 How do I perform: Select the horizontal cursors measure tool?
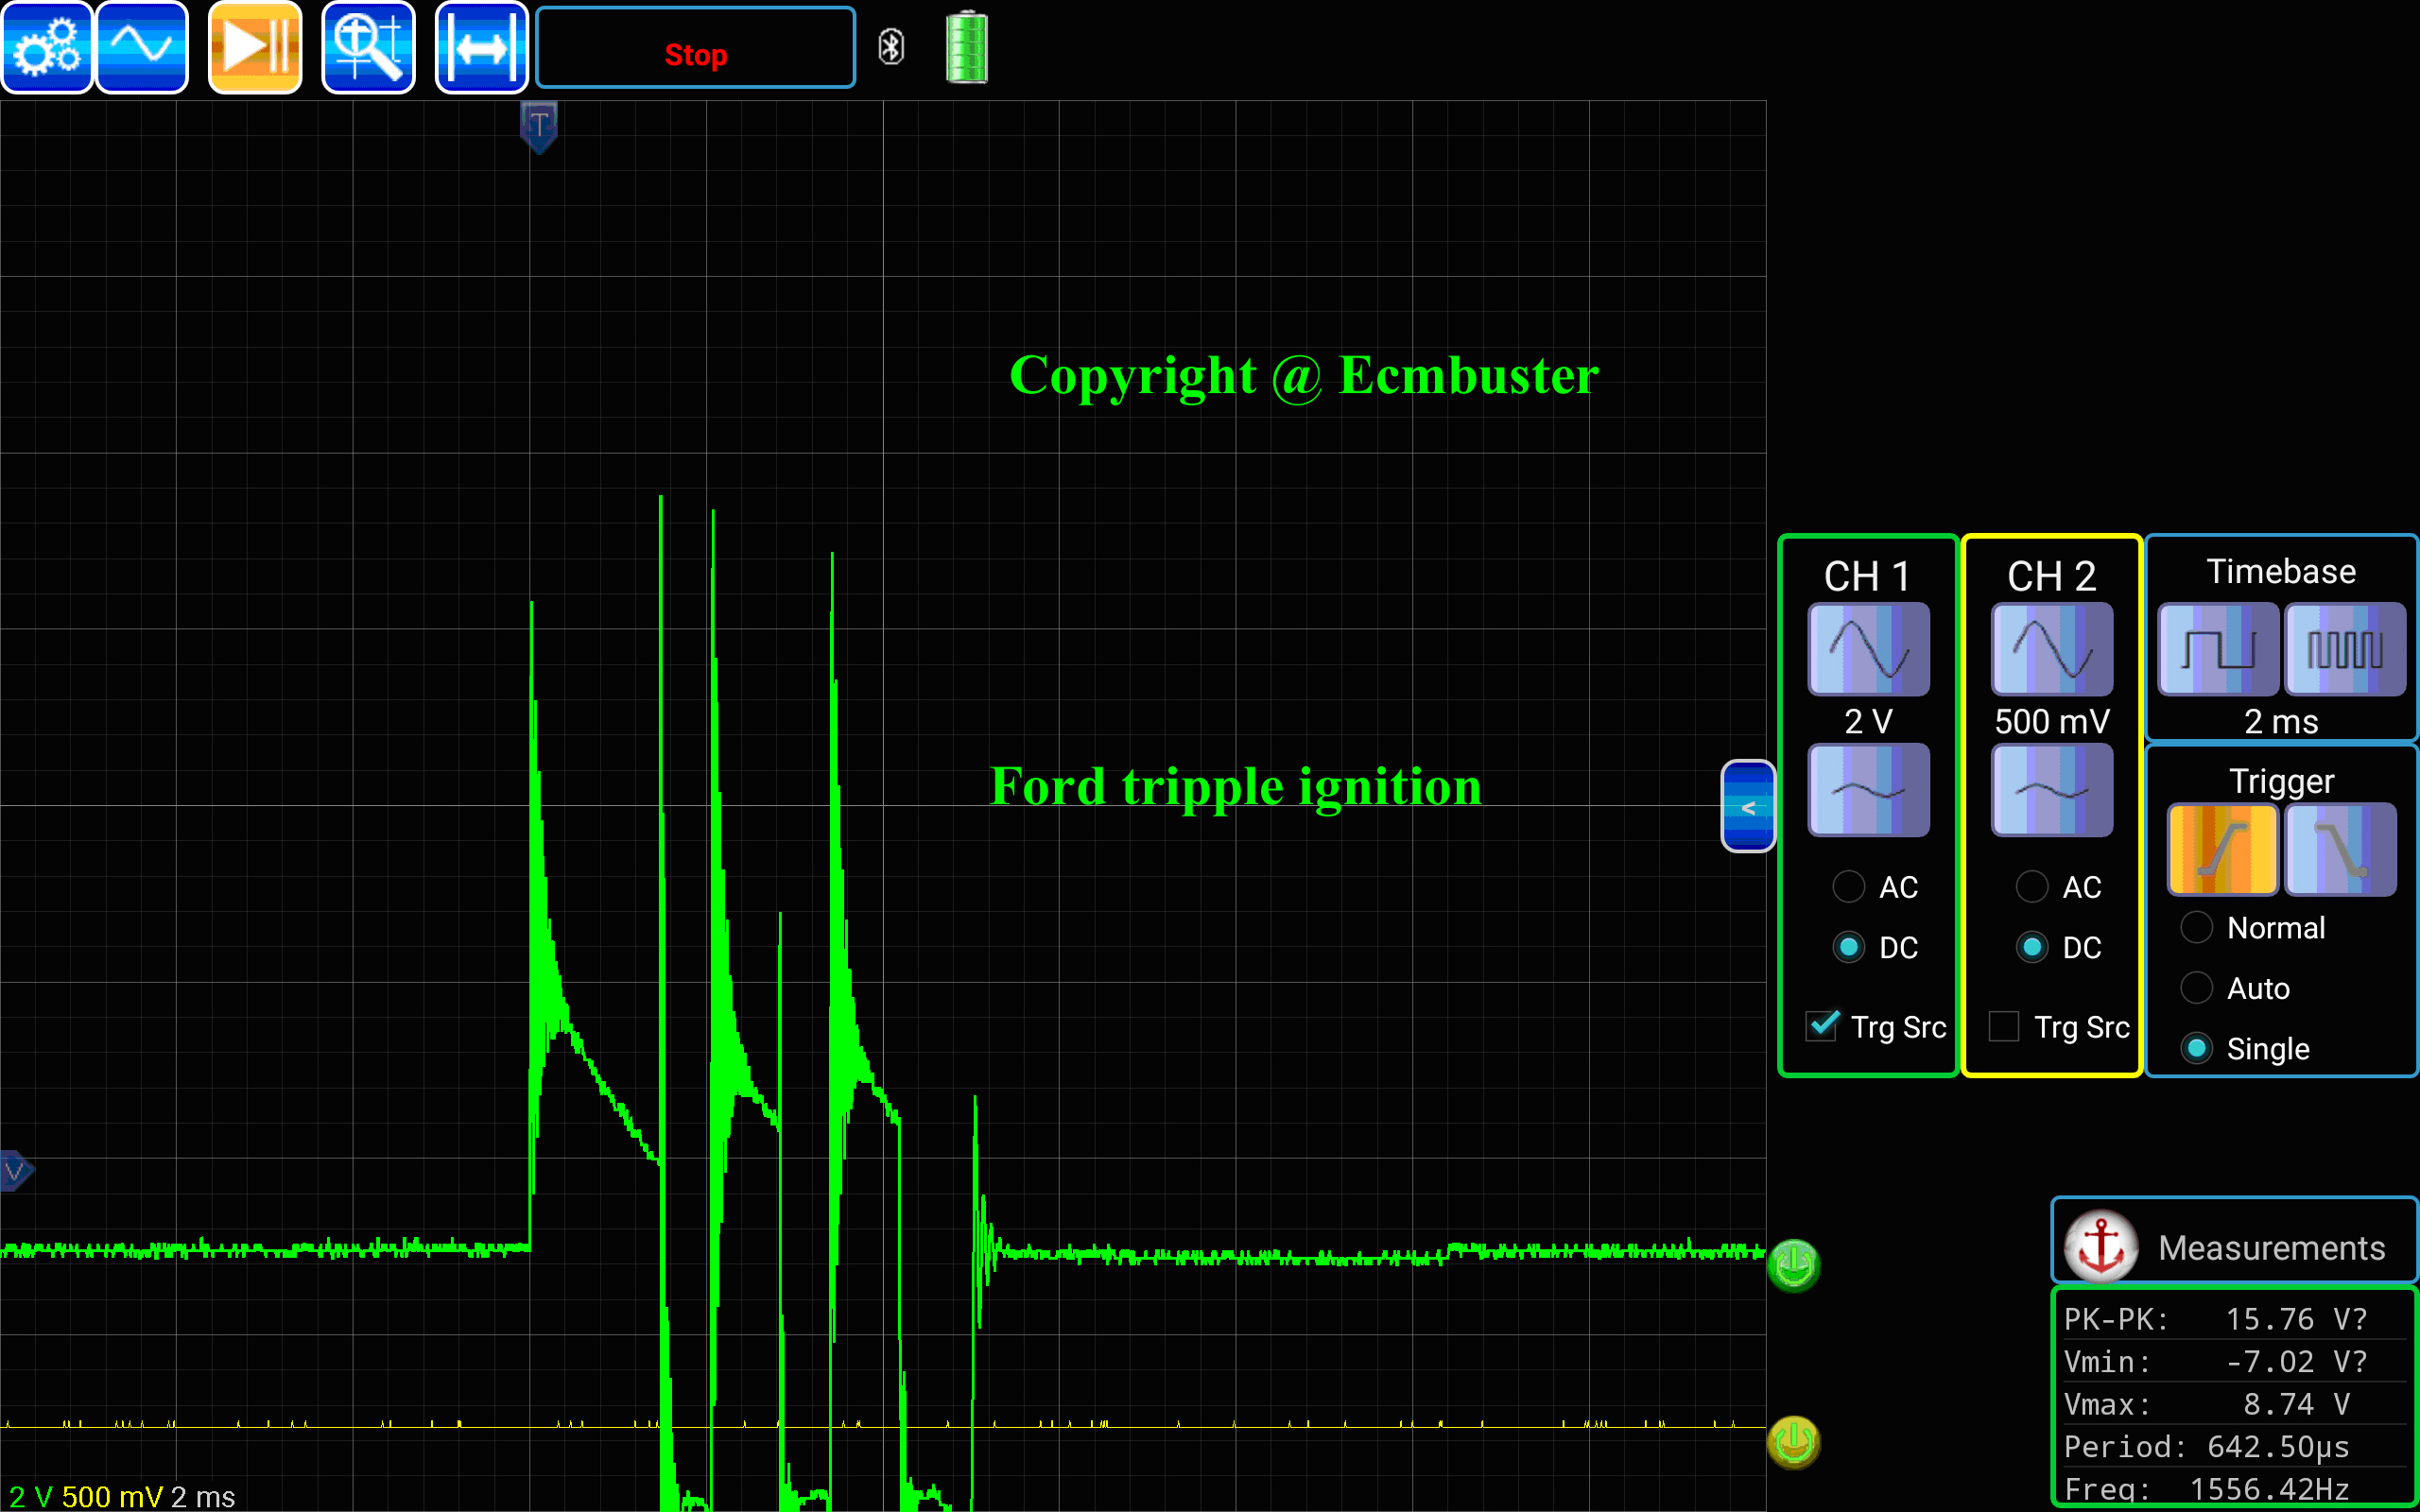(482, 47)
